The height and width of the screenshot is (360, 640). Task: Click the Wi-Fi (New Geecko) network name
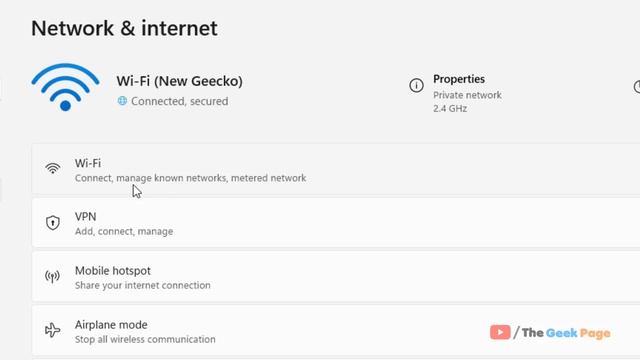pos(180,81)
